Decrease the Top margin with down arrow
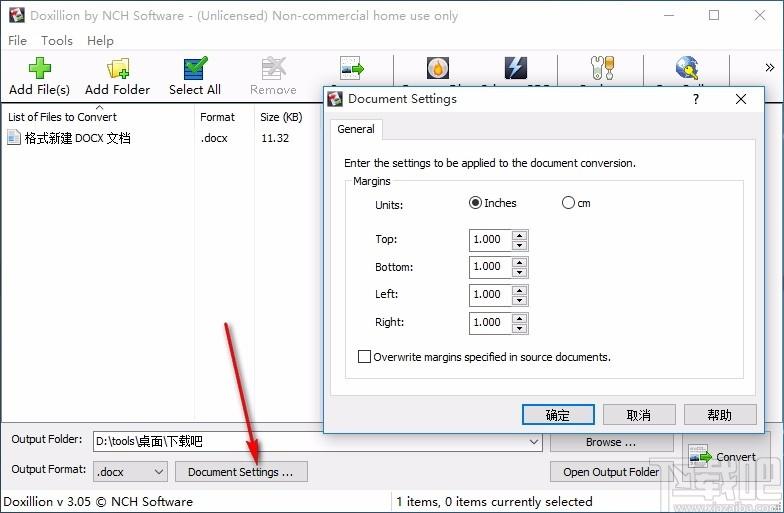784x513 pixels. tap(520, 245)
